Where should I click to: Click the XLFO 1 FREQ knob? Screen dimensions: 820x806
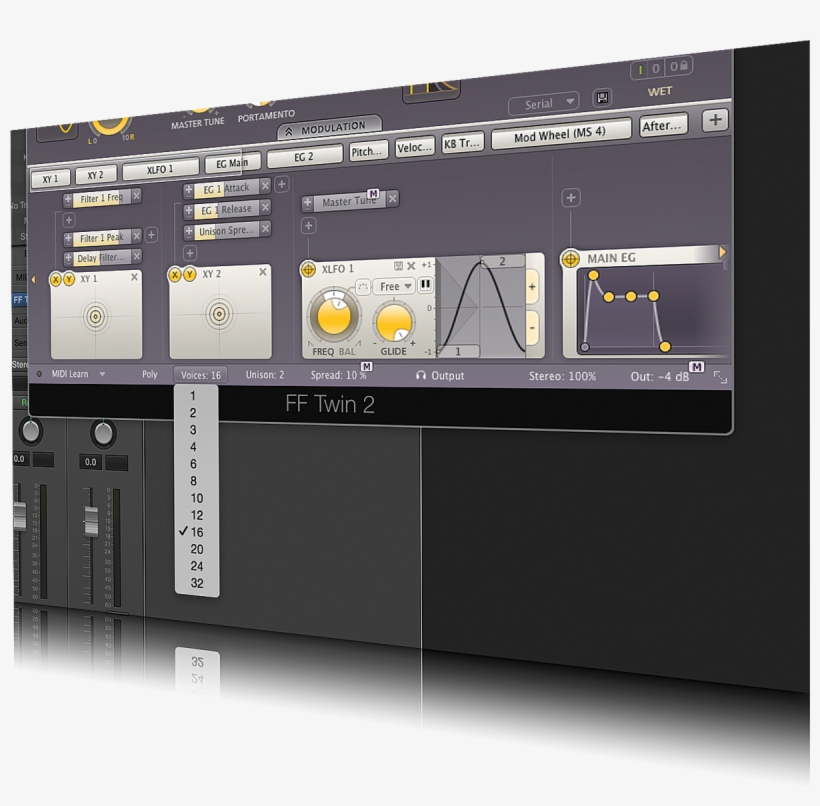pos(334,316)
